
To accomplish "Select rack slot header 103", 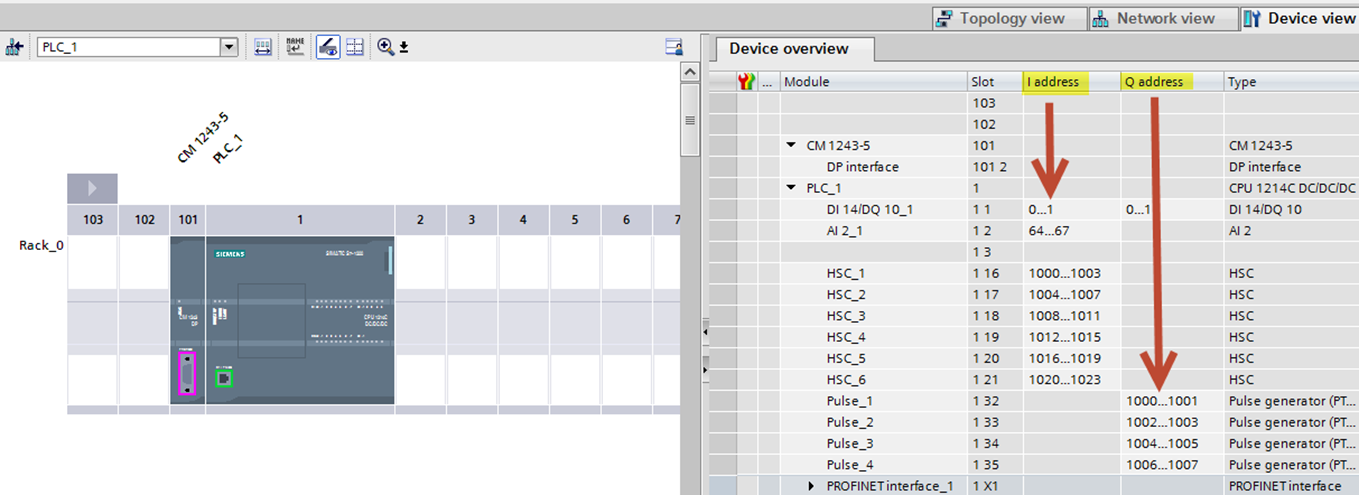I will (x=93, y=219).
